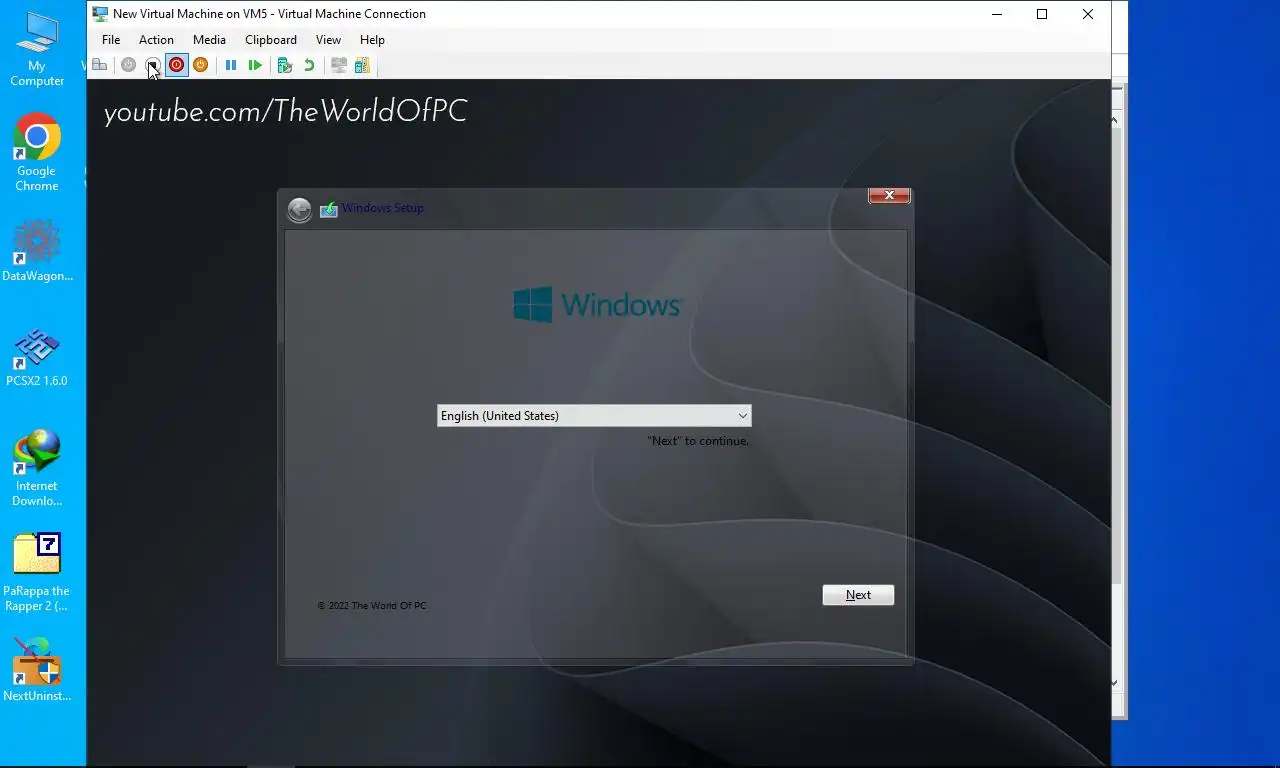Reset the VM with green play icon
The image size is (1280, 768).
pos(255,65)
